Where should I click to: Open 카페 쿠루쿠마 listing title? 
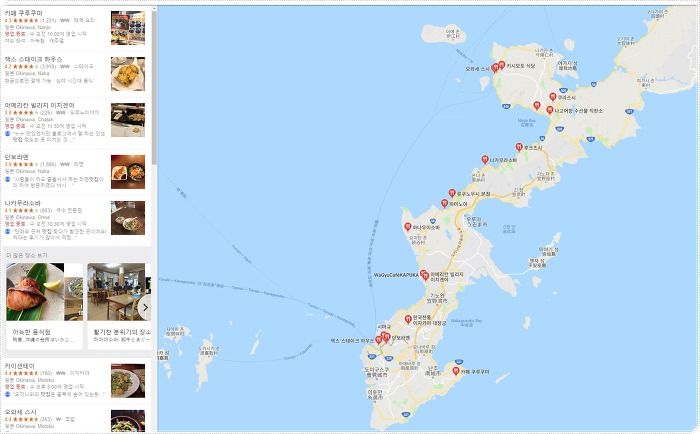click(x=24, y=13)
